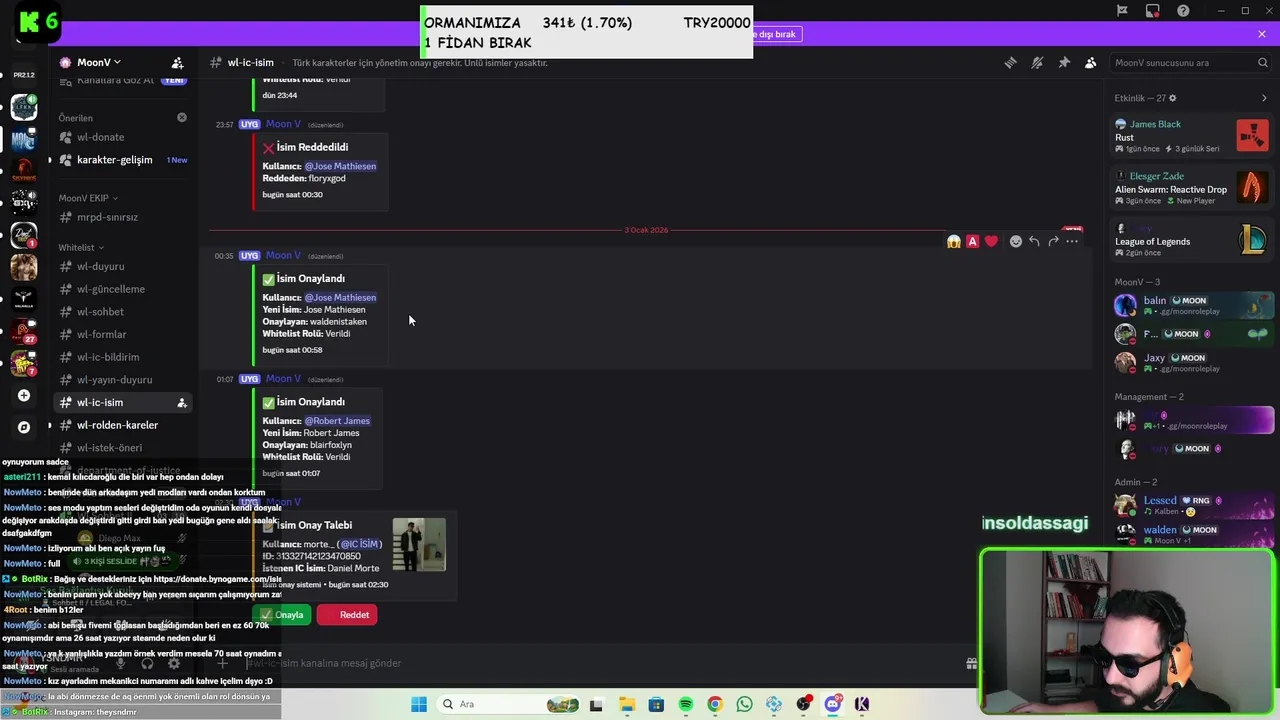
Task: Add red A emoji reaction
Action: pos(972,241)
